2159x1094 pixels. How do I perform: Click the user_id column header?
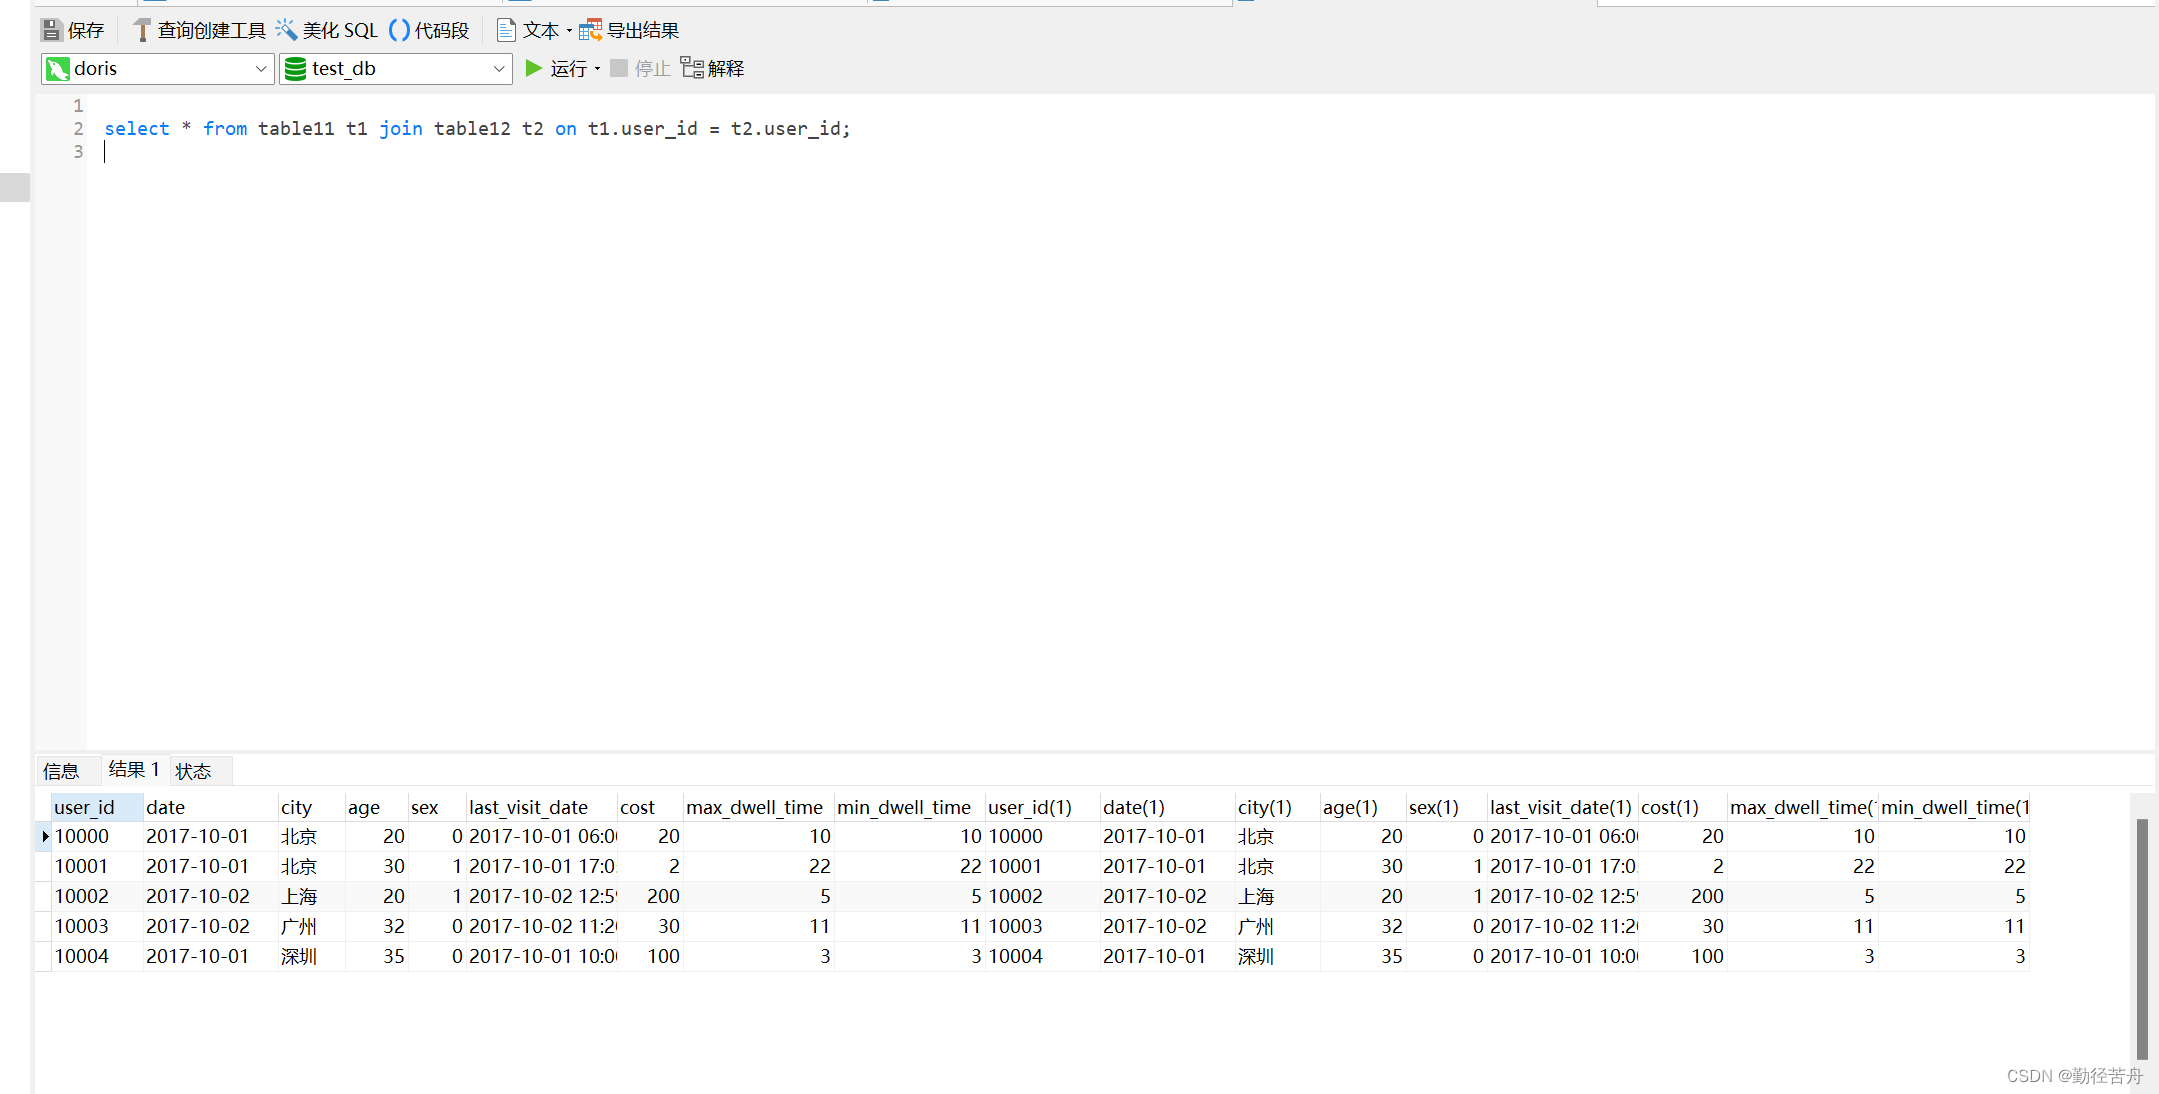(96, 807)
